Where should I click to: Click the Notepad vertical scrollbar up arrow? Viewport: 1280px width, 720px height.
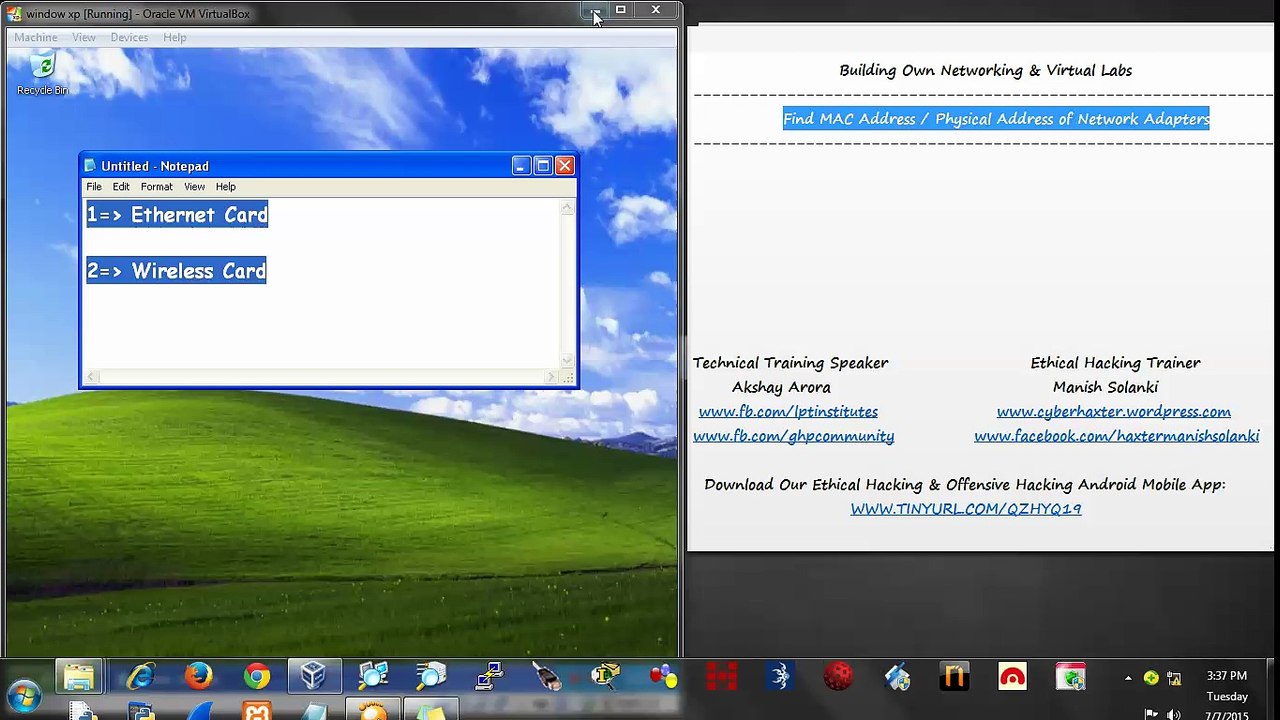567,208
